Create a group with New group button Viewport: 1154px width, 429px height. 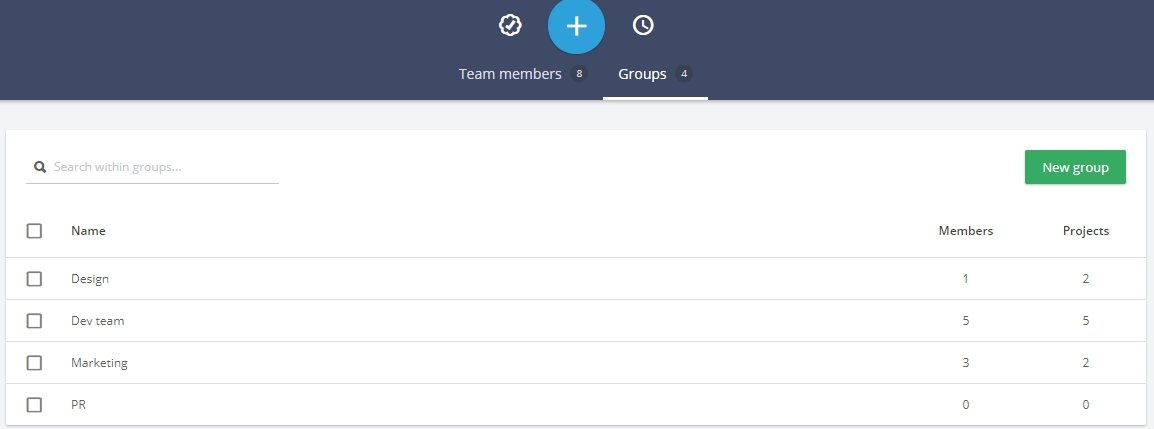[1075, 167]
